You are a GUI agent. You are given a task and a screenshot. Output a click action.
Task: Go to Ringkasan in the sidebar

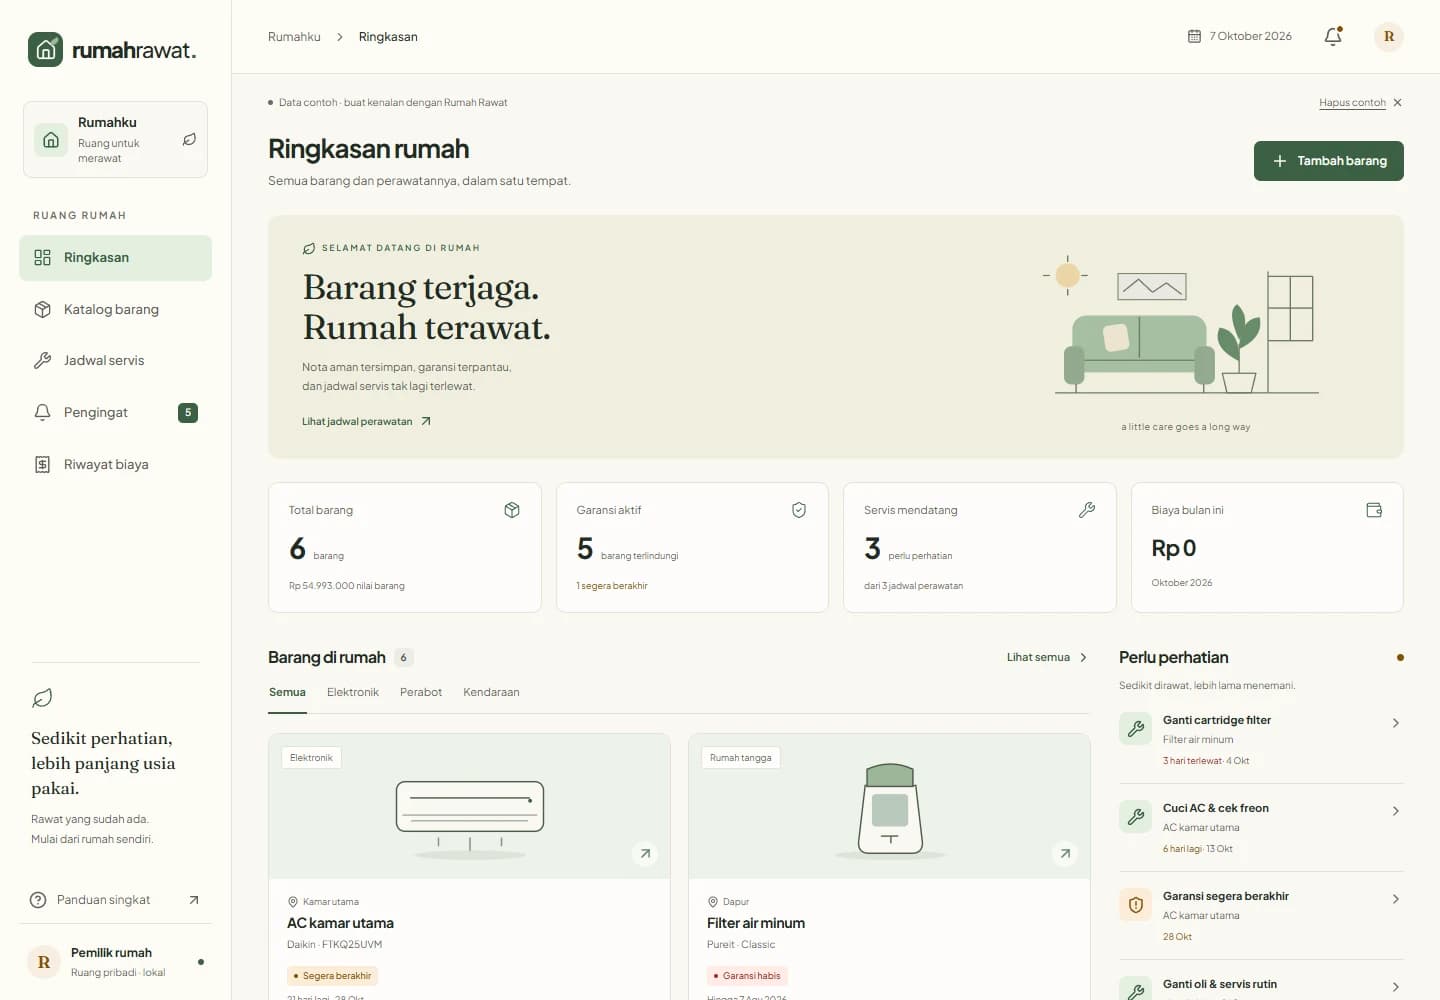[x=115, y=258]
